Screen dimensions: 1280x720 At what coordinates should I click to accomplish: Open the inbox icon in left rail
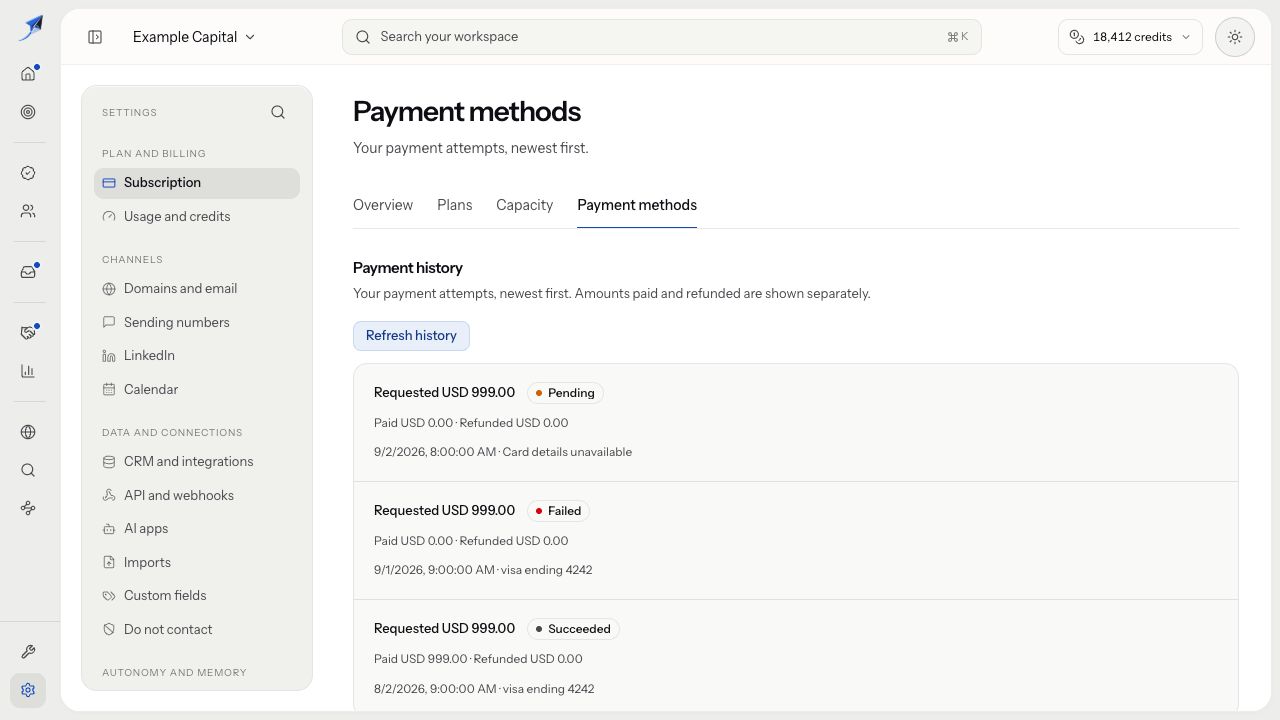28,272
